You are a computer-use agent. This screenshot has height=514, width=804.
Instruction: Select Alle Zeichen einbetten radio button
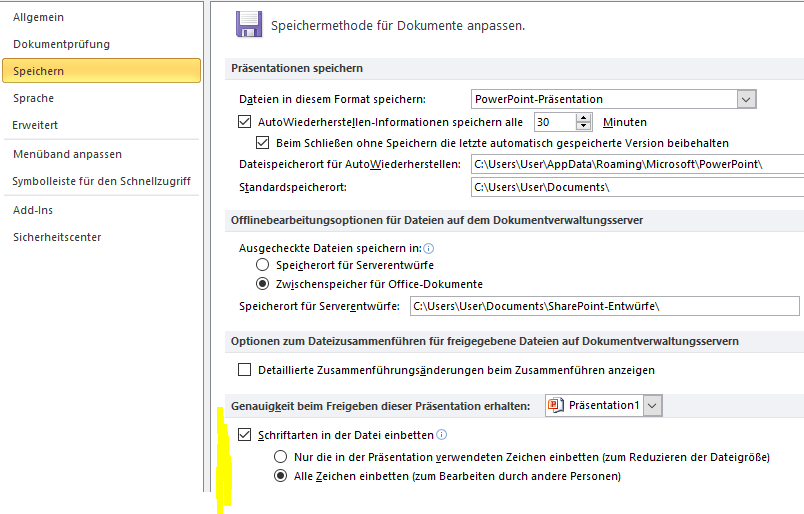tap(281, 477)
